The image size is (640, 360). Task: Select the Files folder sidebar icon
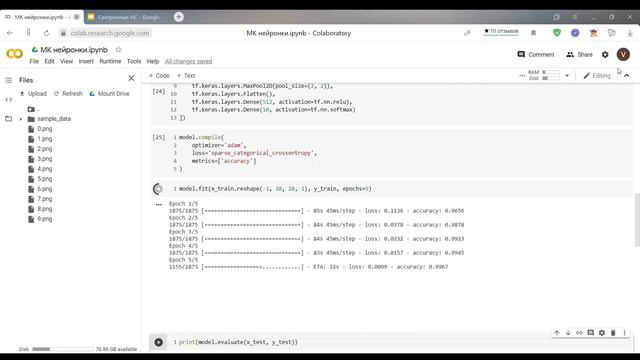(x=9, y=119)
